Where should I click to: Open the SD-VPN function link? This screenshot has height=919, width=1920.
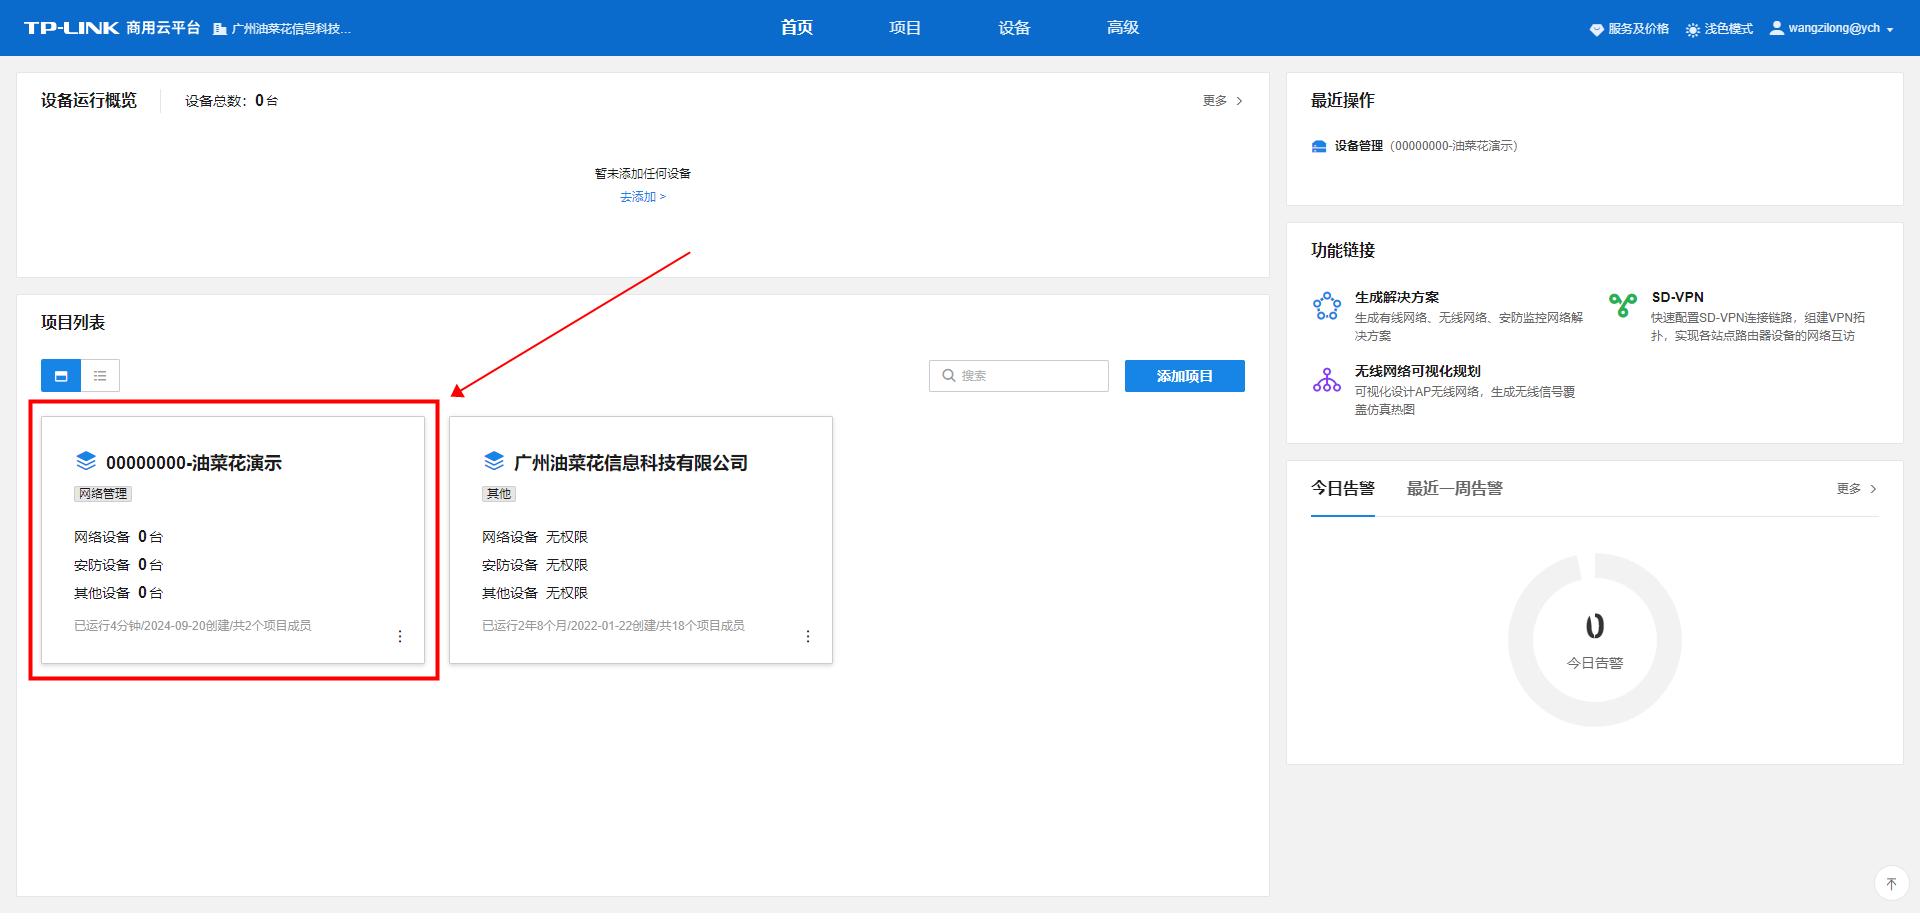point(1677,297)
